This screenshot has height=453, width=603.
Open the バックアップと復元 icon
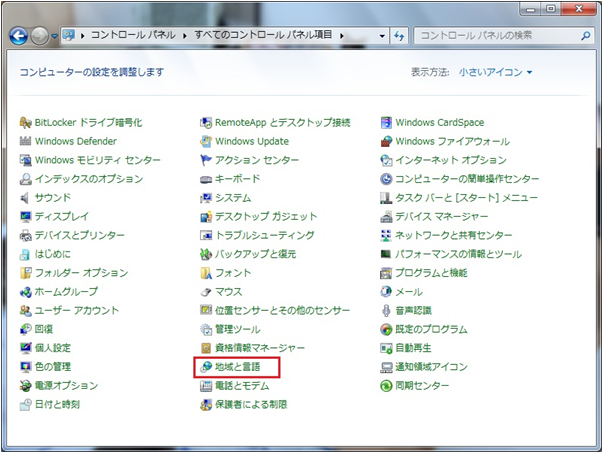click(x=206, y=254)
